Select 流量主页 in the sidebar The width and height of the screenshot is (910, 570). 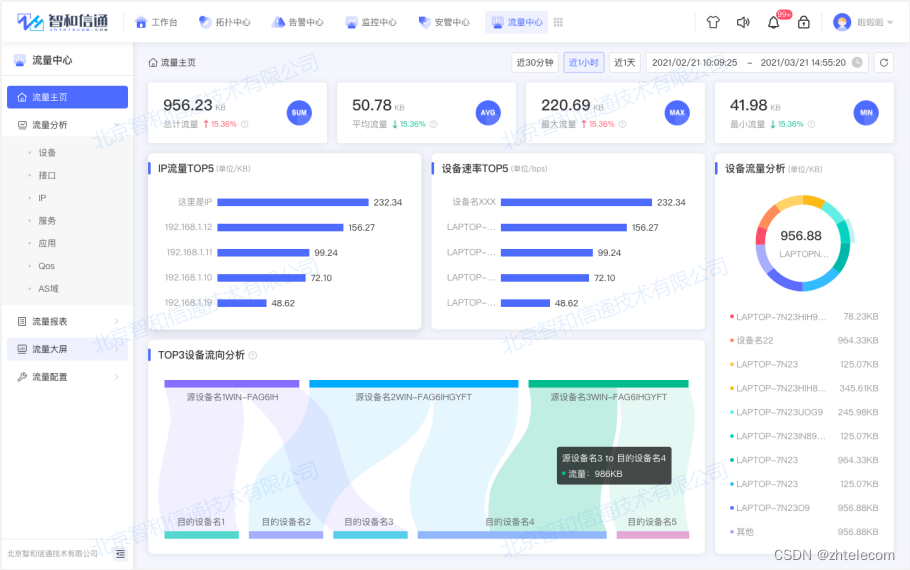[x=67, y=97]
